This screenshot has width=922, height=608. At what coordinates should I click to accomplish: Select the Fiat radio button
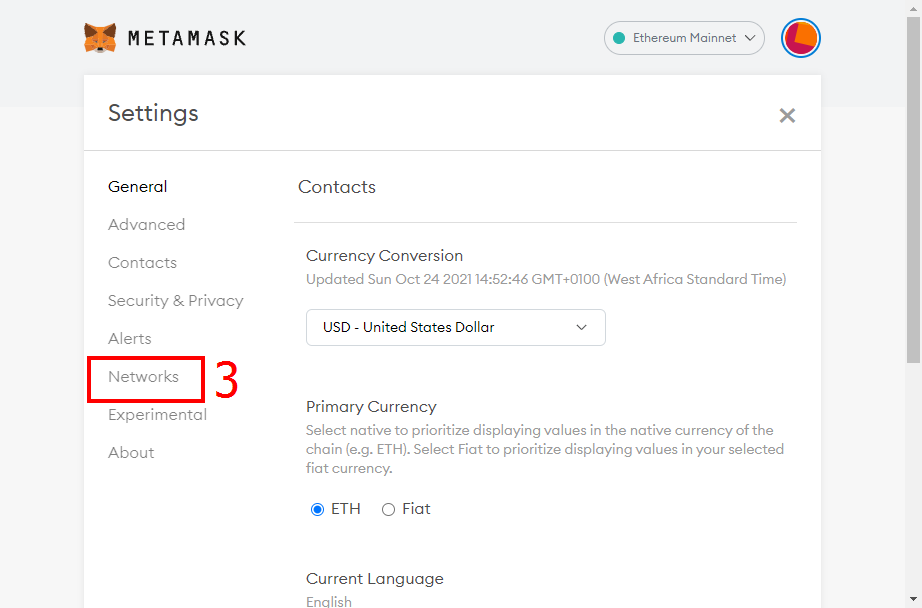[388, 509]
